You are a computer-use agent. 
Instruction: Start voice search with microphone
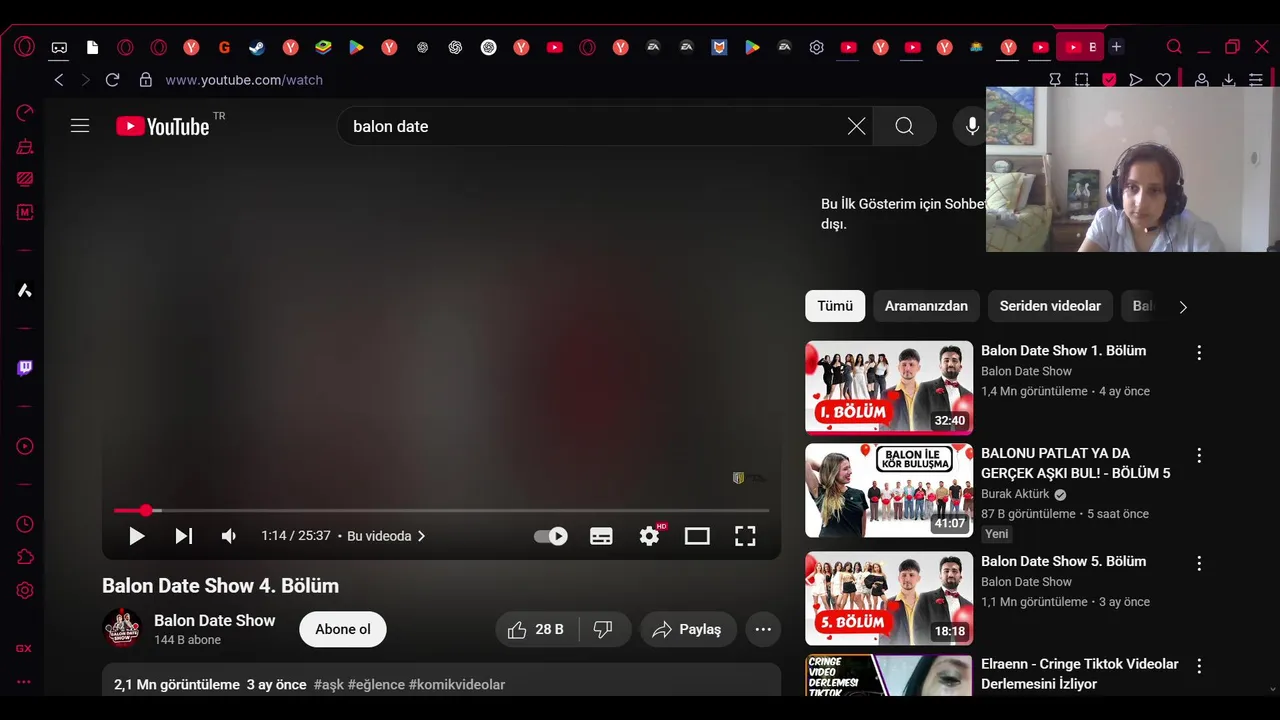coord(971,126)
